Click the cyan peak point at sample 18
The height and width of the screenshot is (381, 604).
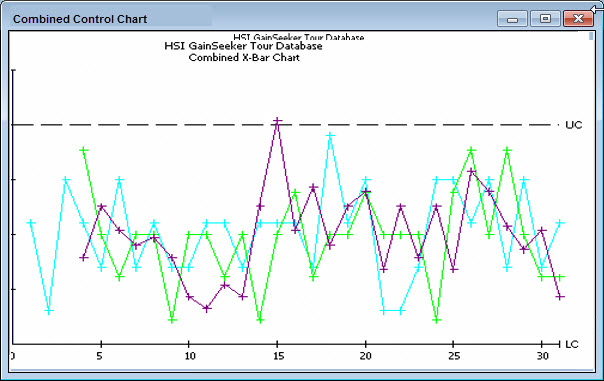click(x=330, y=135)
